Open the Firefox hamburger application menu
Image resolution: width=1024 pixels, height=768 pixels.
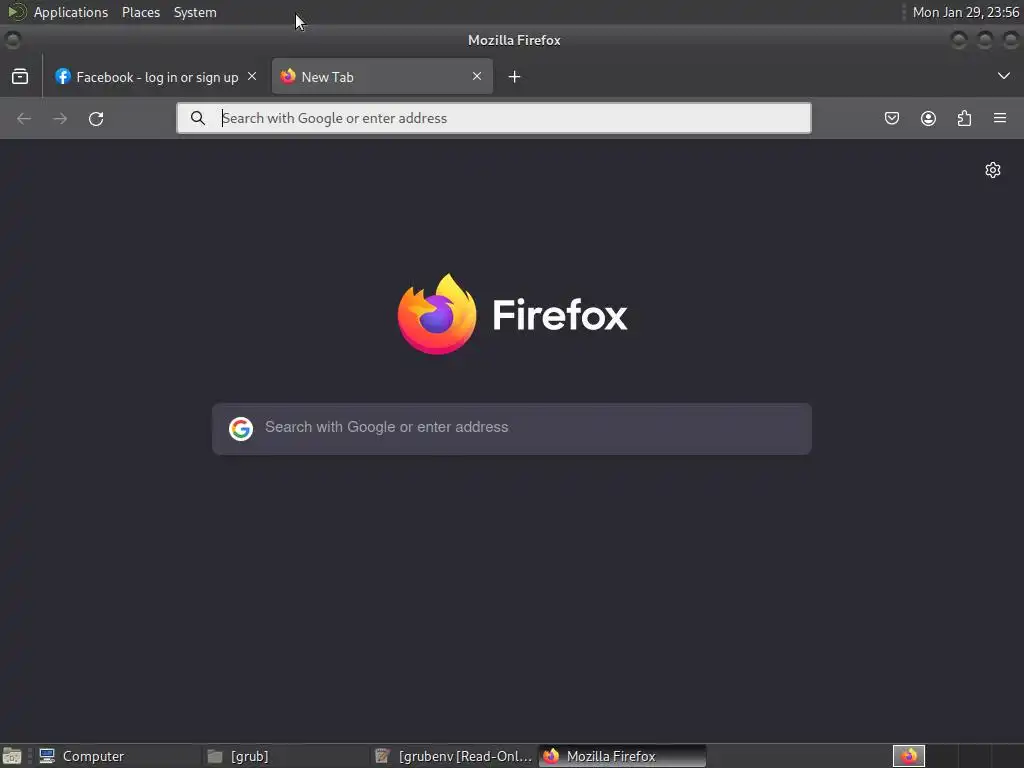coord(1000,118)
